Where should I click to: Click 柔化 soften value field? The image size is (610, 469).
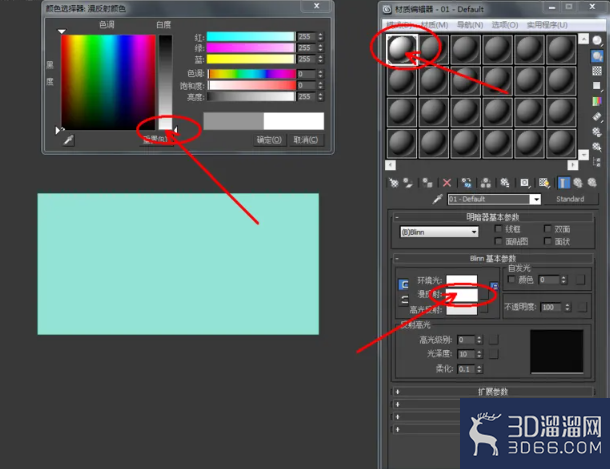466,369
